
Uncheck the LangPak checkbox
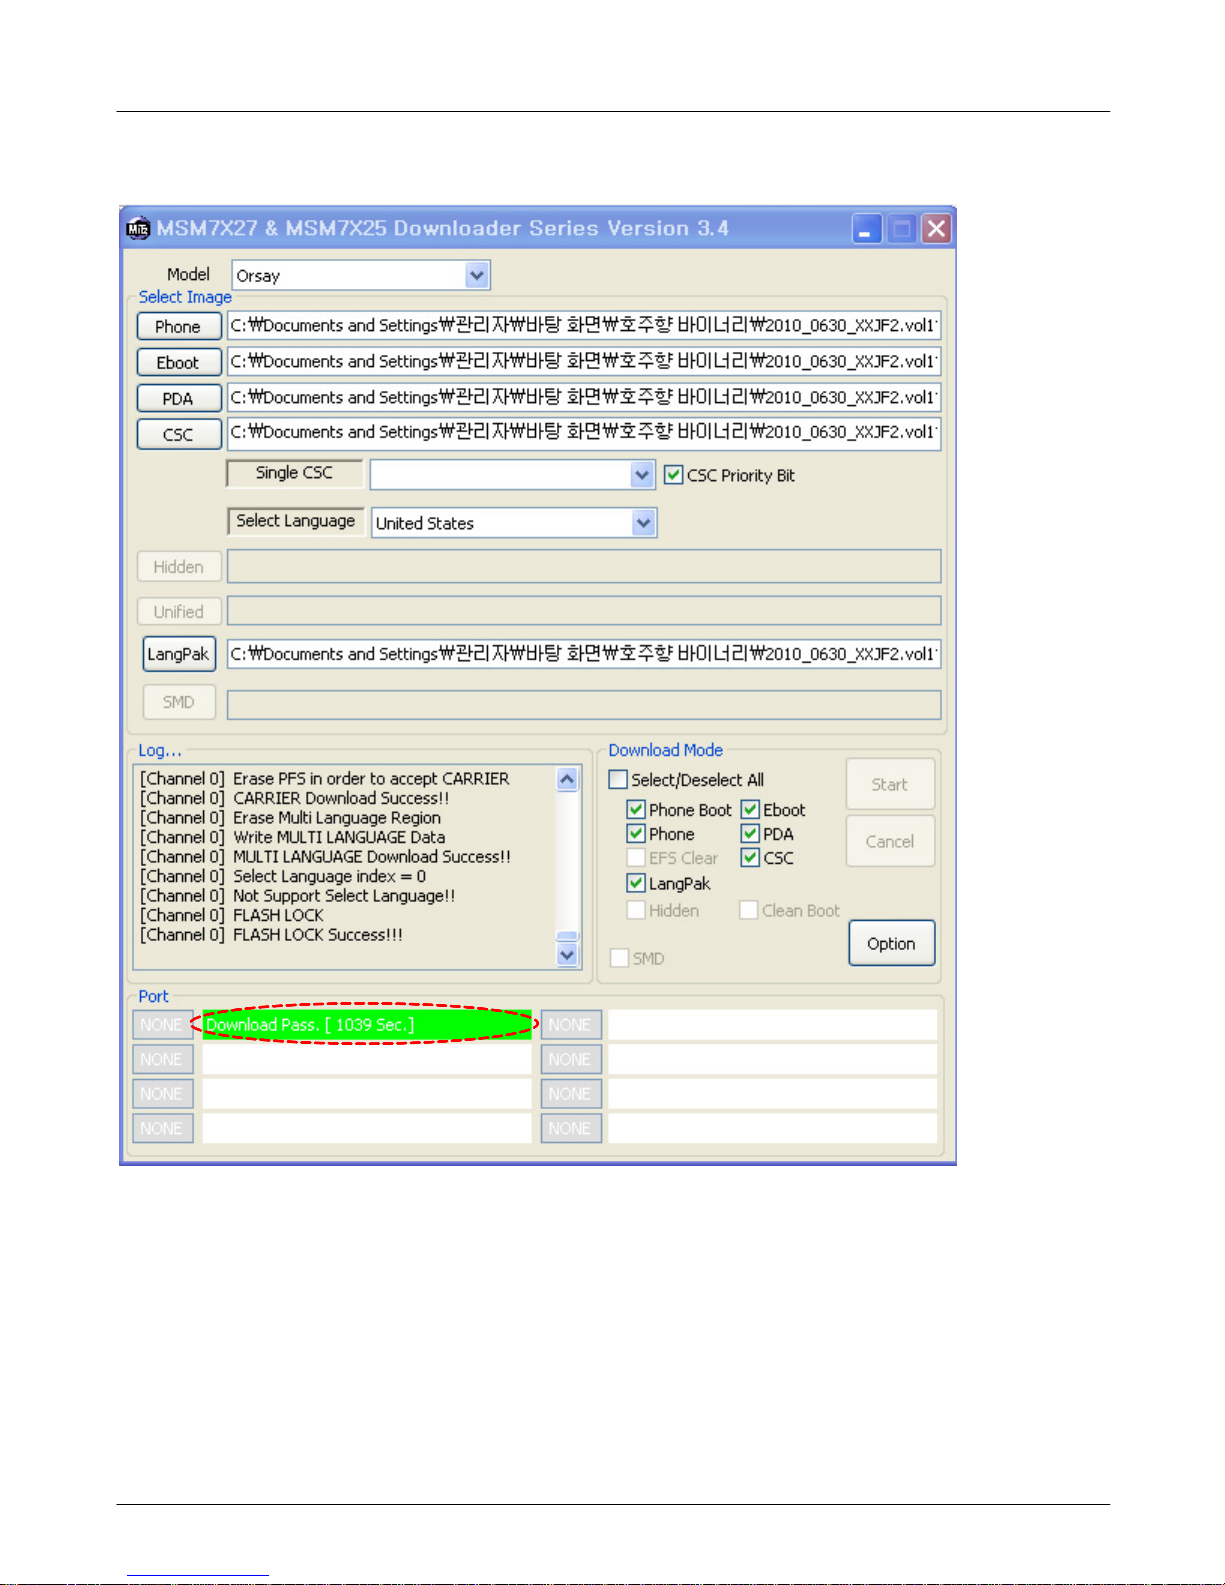tap(636, 883)
